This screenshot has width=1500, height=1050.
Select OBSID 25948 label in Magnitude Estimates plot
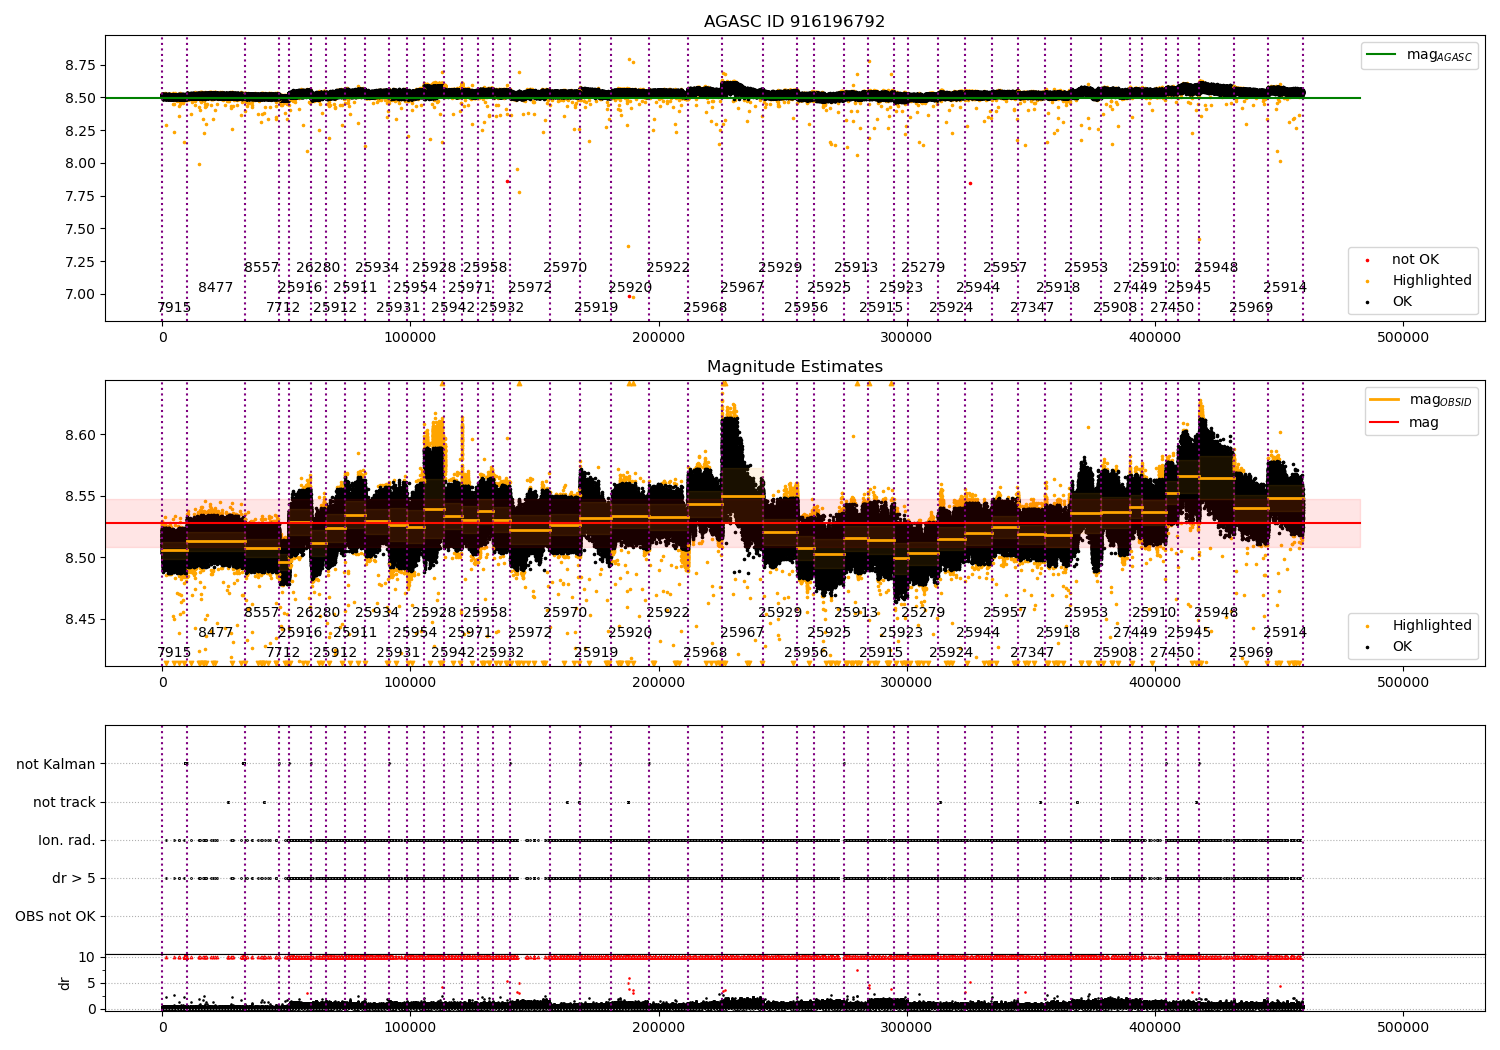click(x=1216, y=612)
